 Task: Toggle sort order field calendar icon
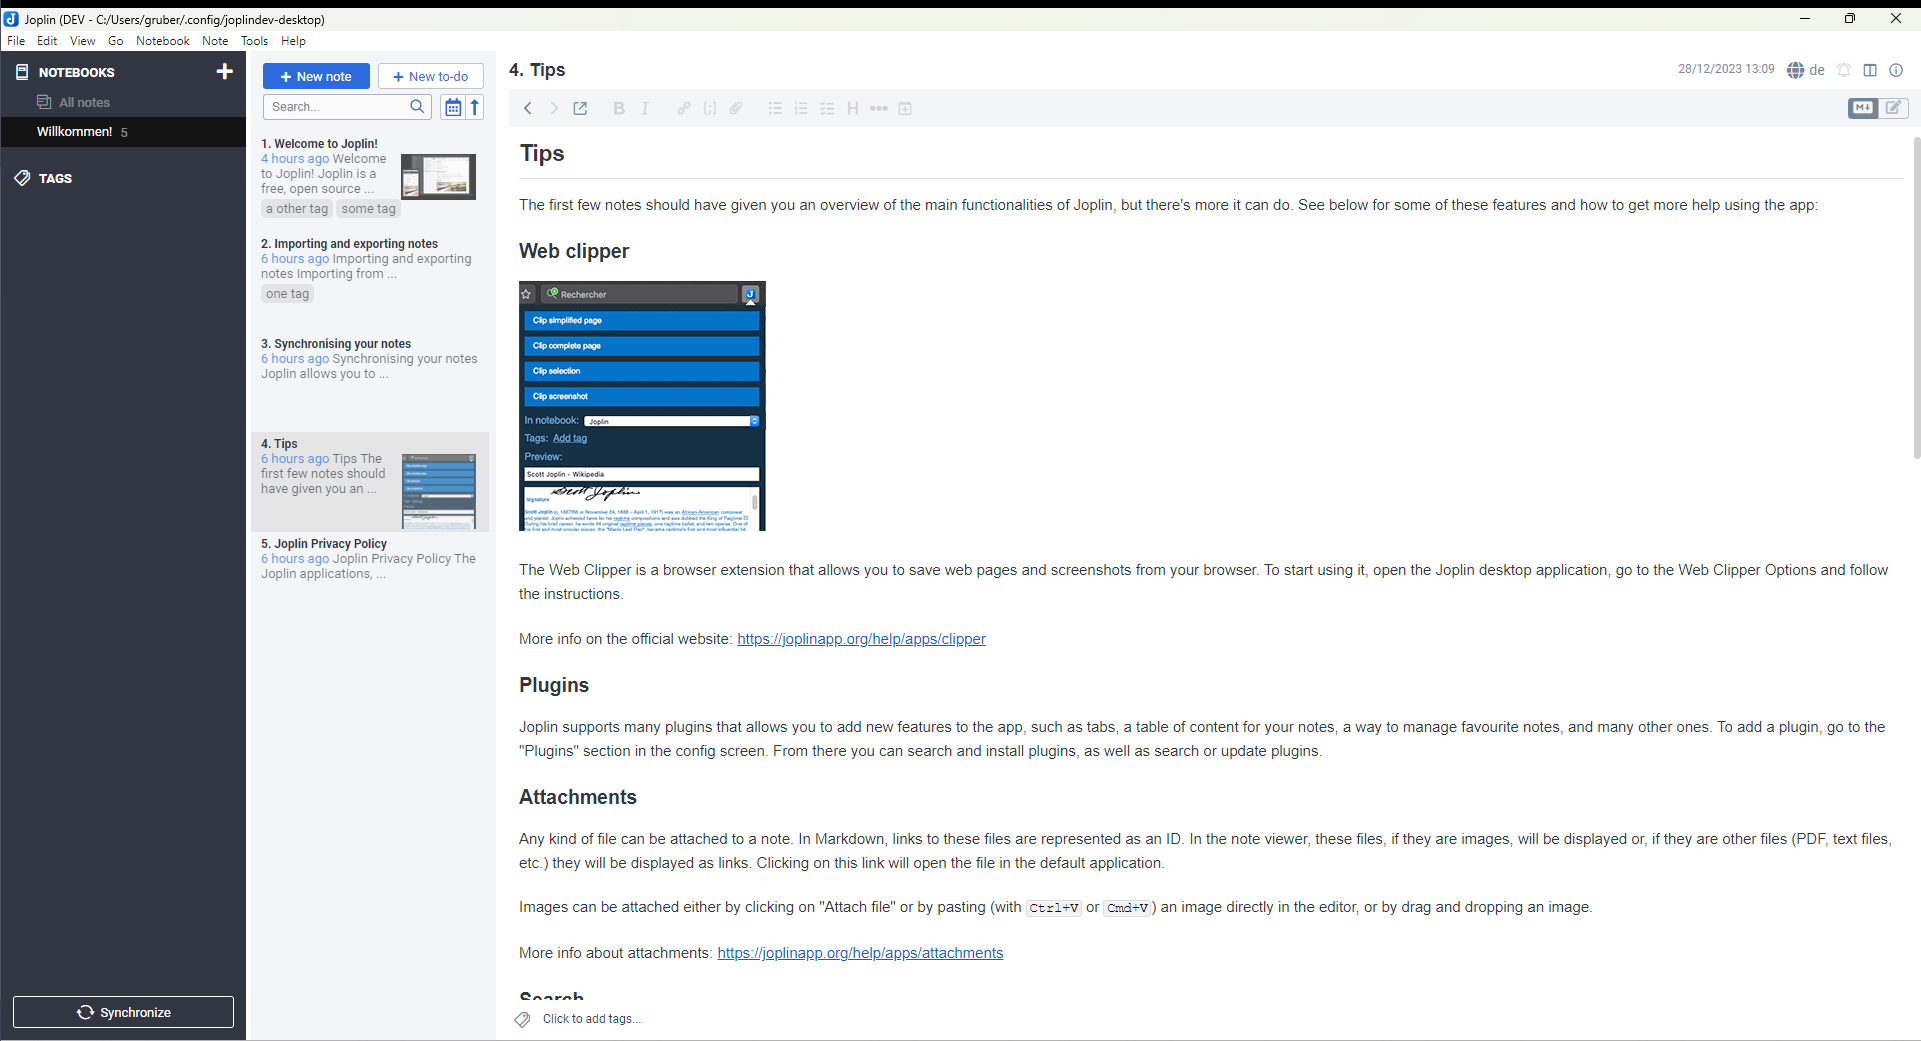(453, 107)
